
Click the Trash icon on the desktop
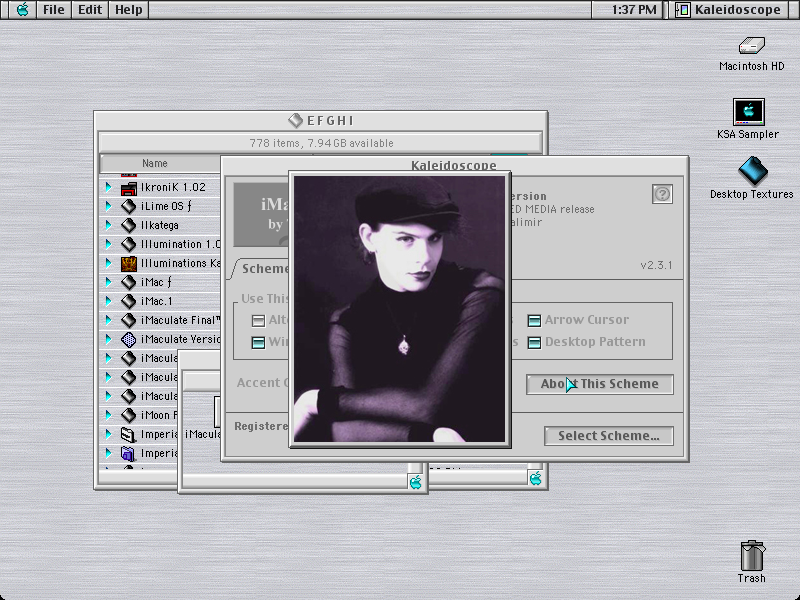(x=752, y=556)
